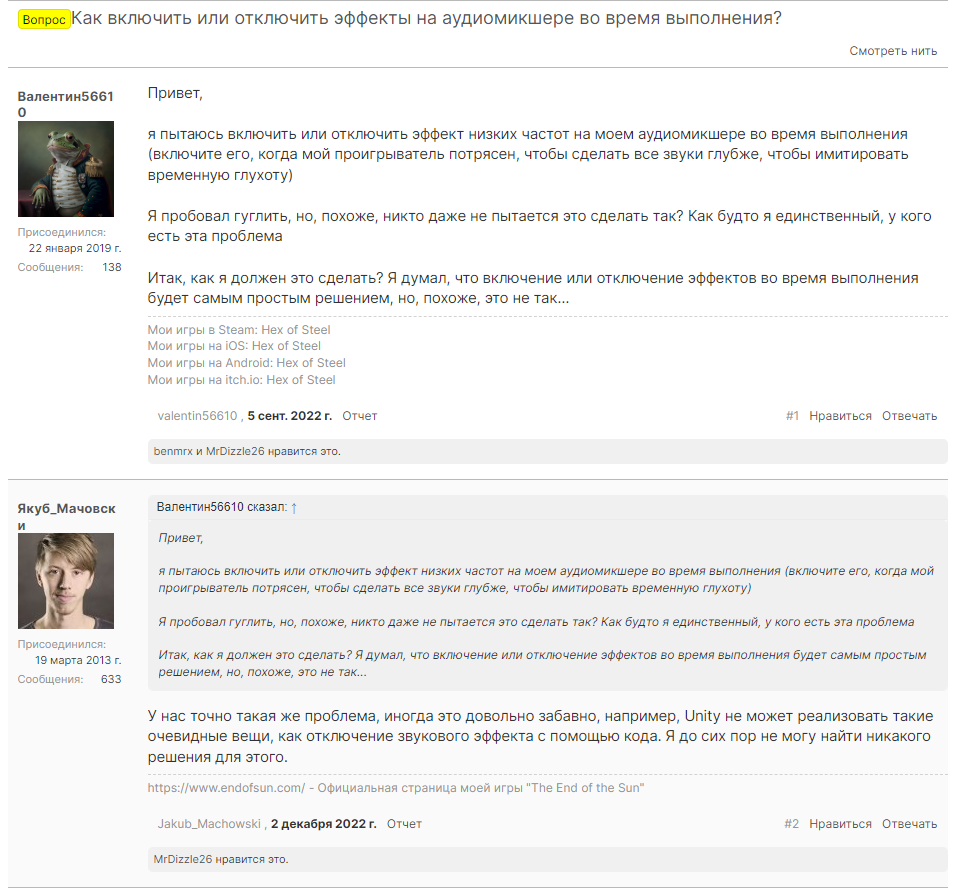Click 'Отвечать' on post #2
The image size is (967, 896).
tap(909, 824)
